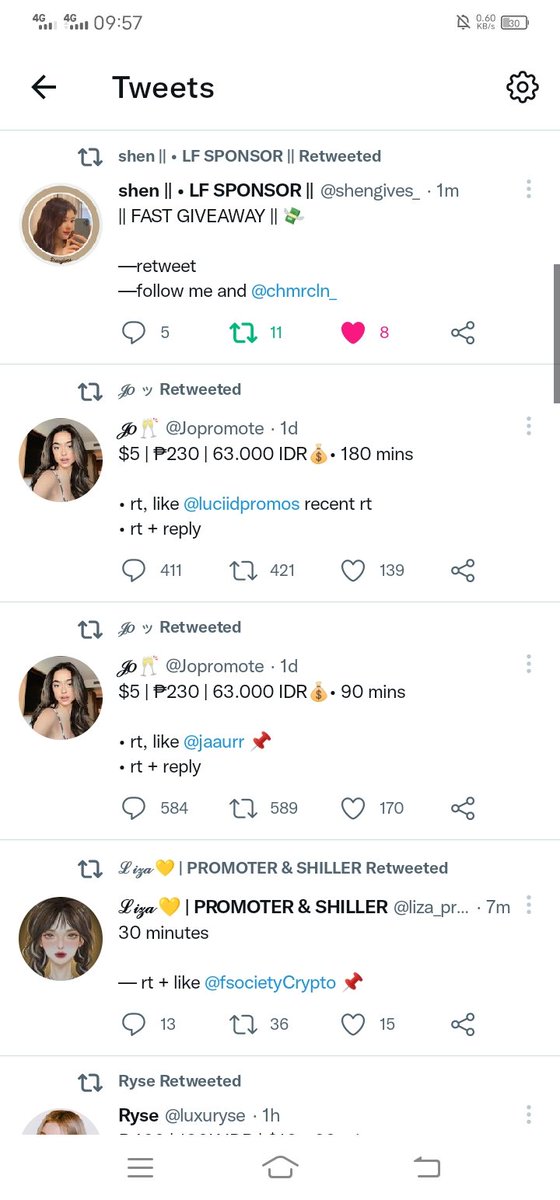Visit the @fsocietyCrypto mention

point(270,983)
